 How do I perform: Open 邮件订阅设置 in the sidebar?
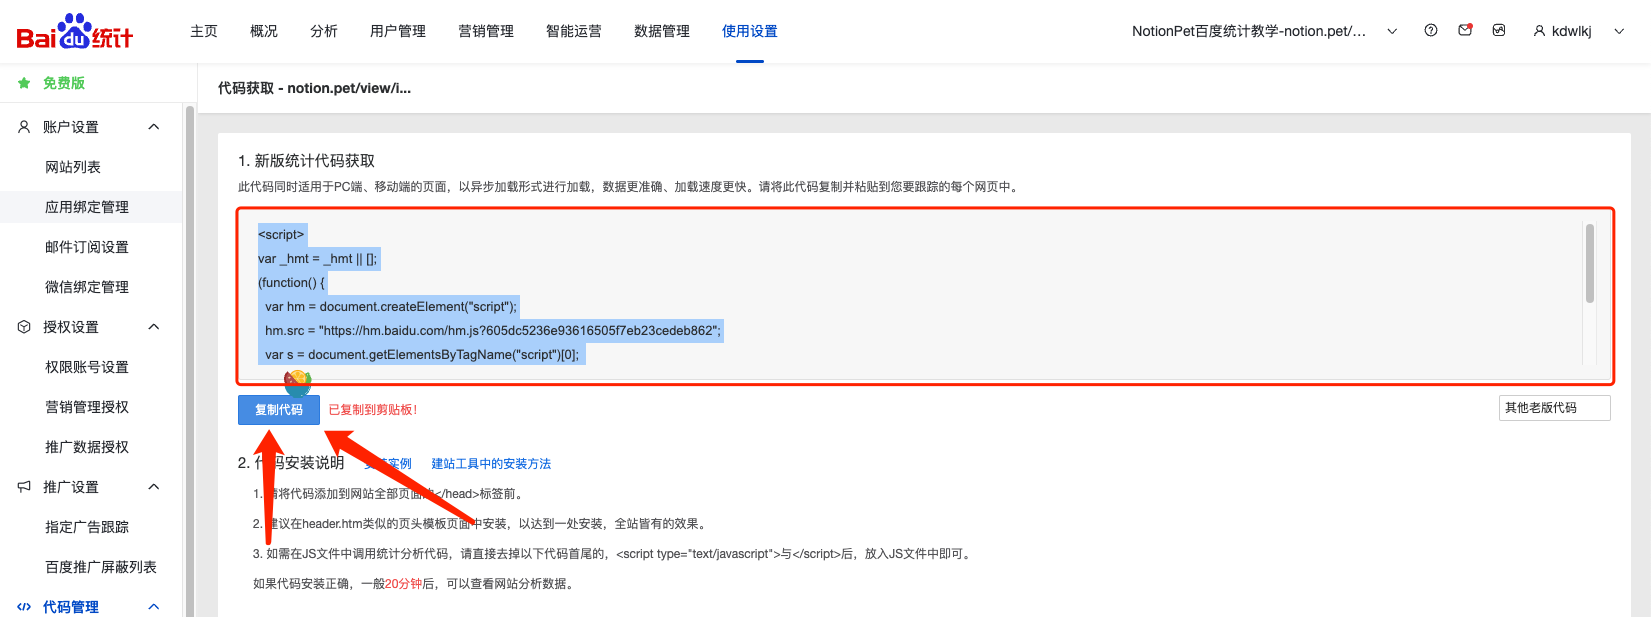point(87,247)
